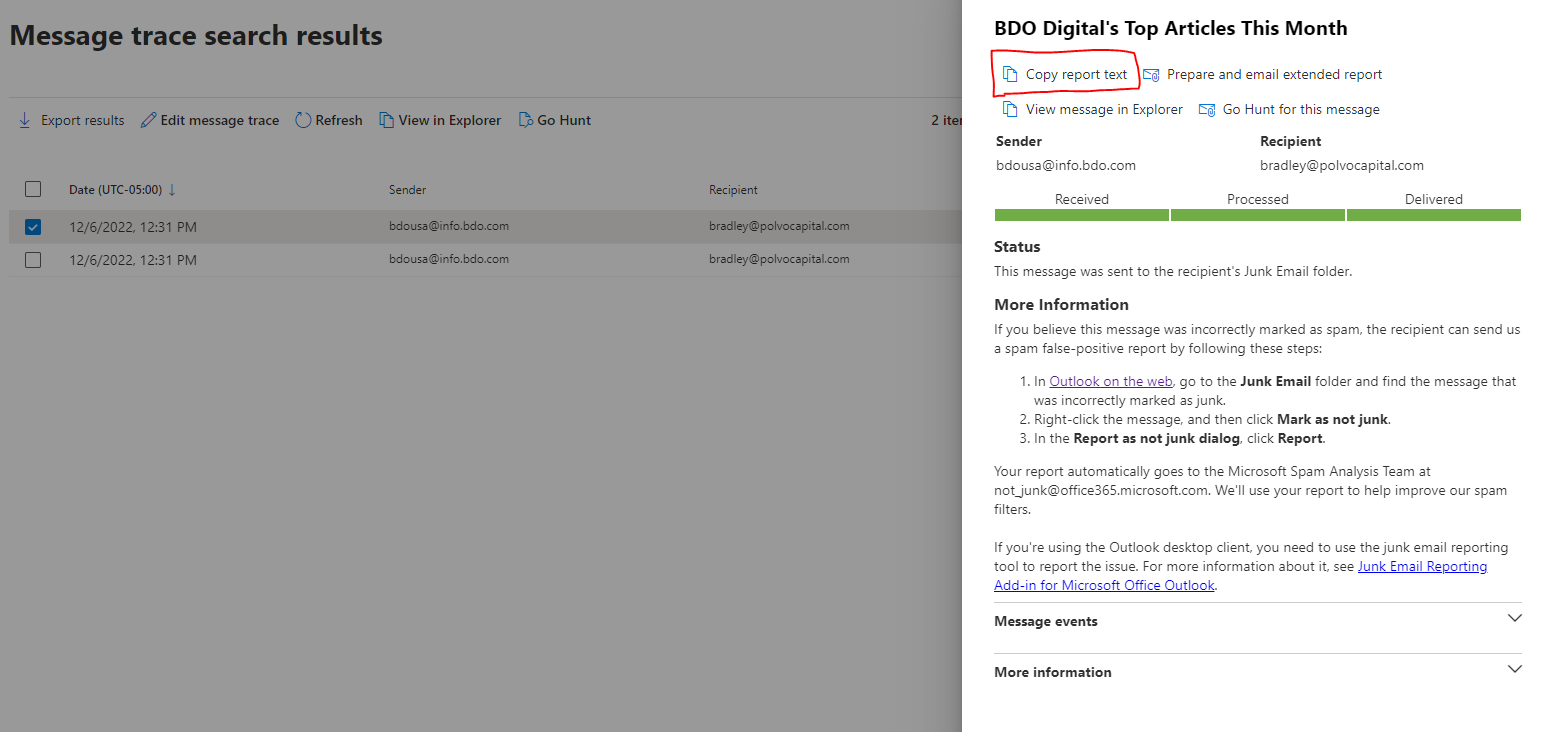Click the Sender column header in results table
Screen dimensions: 1543x732
[407, 190]
